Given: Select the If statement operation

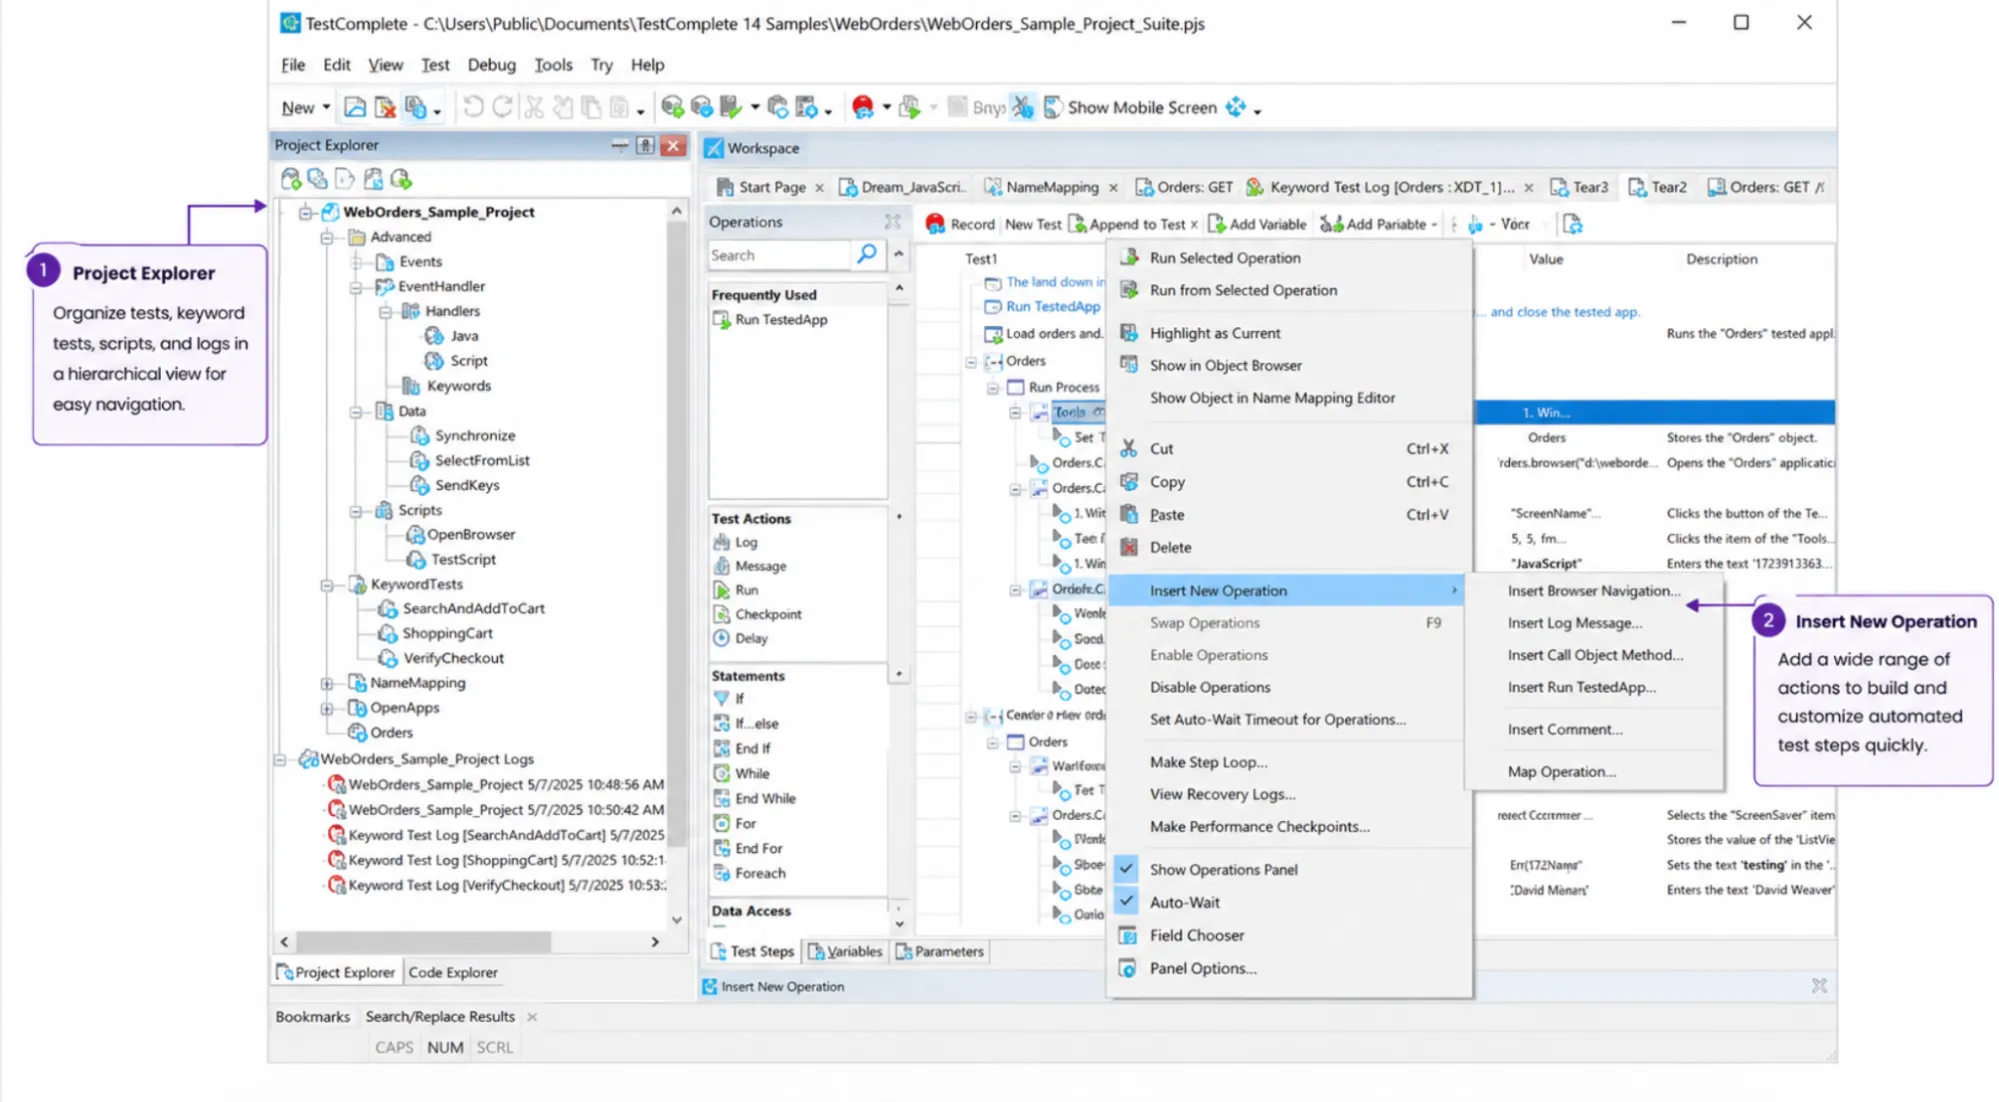Looking at the screenshot, I should (x=729, y=698).
